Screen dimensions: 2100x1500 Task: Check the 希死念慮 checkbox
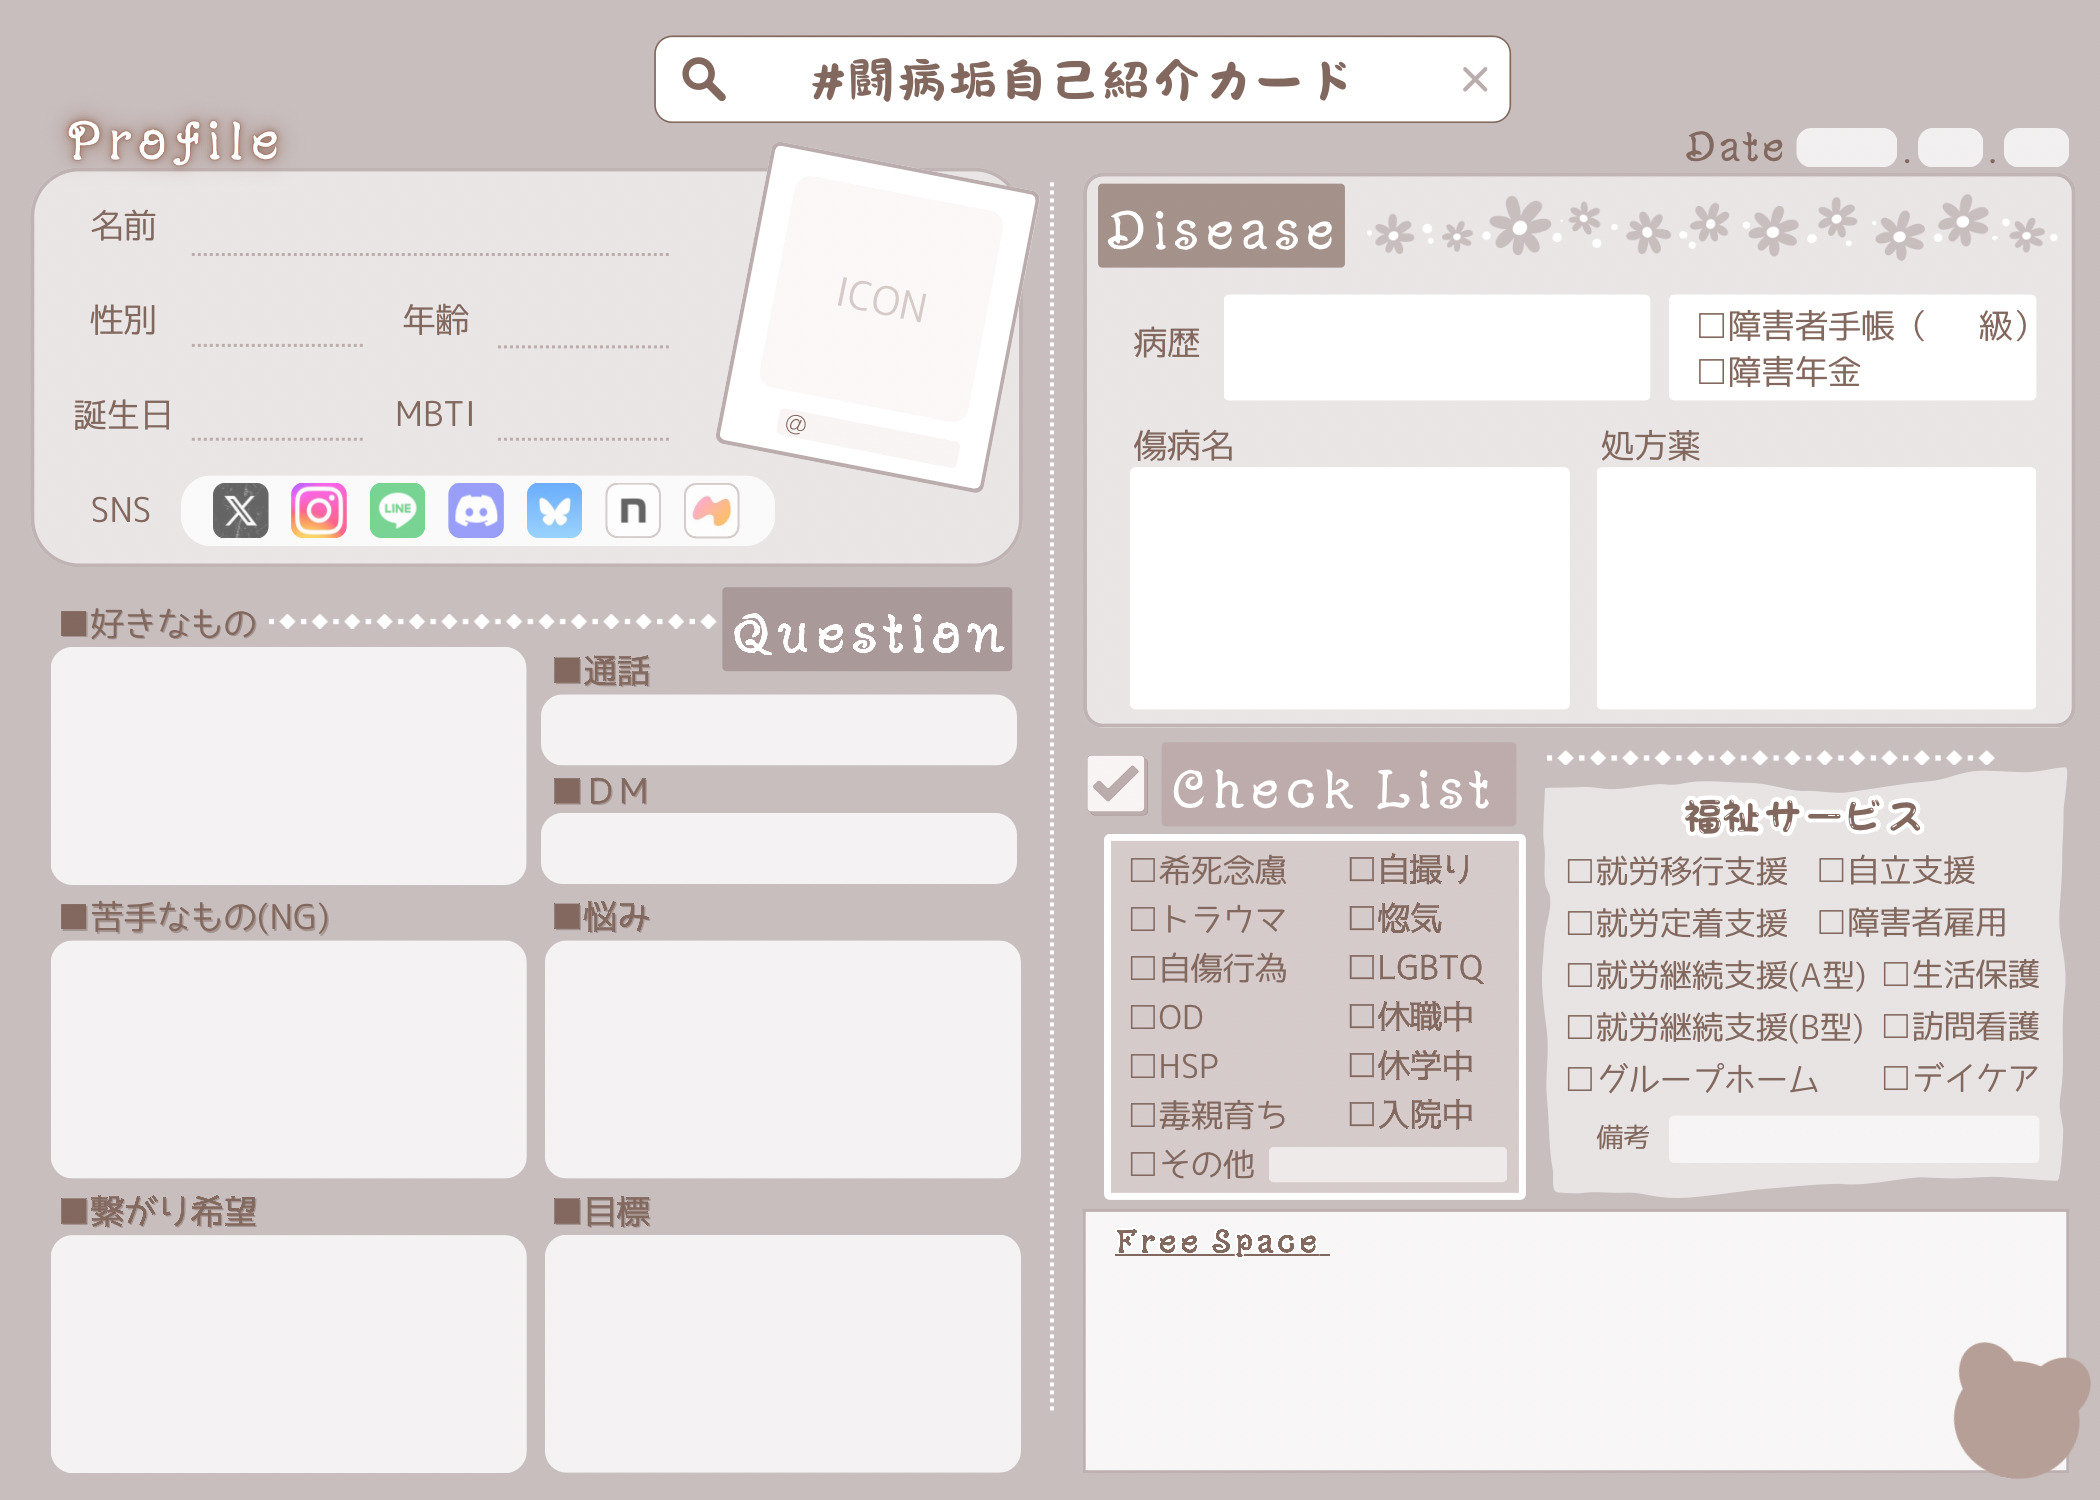(x=1142, y=870)
